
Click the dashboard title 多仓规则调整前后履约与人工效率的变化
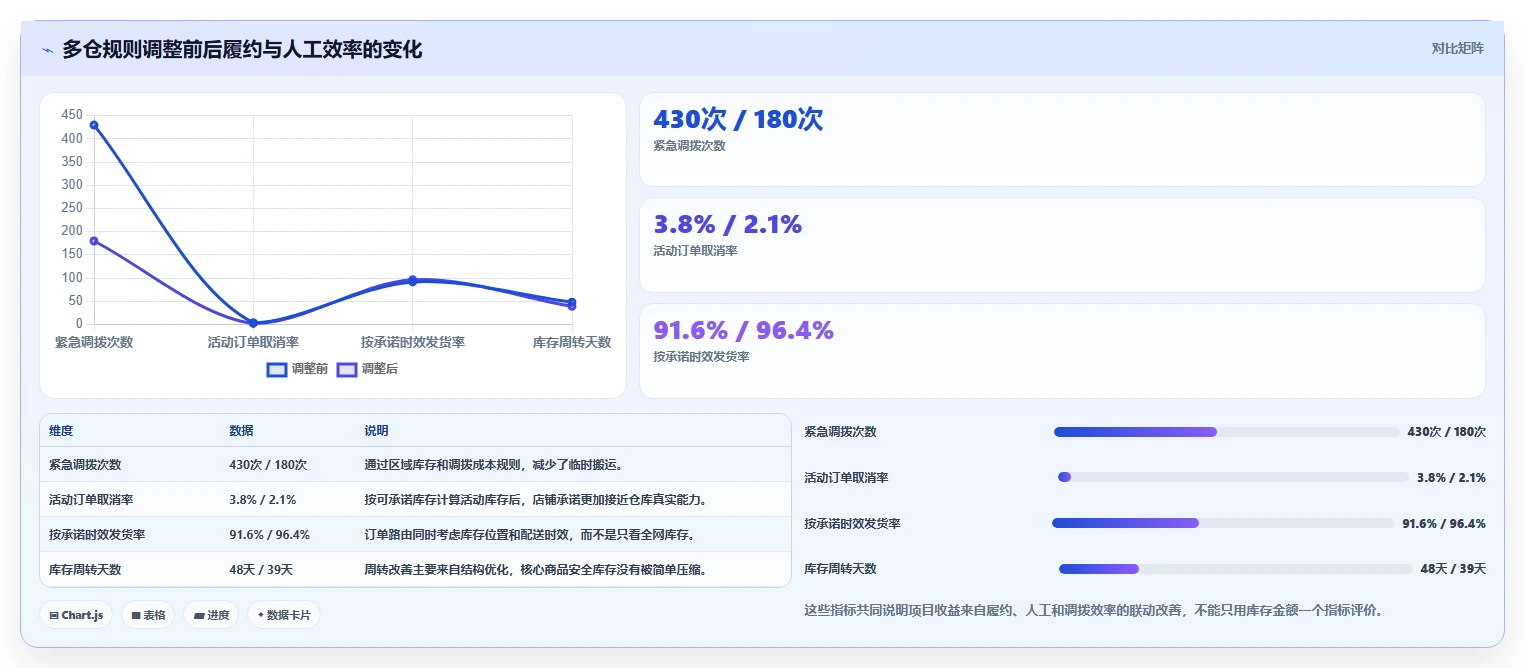[242, 49]
